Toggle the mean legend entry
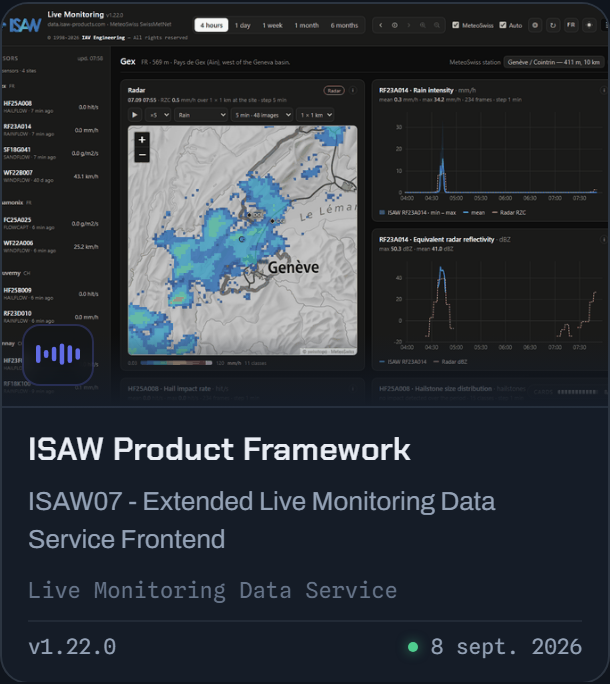Viewport: 610px width, 684px height. pyautogui.click(x=474, y=212)
